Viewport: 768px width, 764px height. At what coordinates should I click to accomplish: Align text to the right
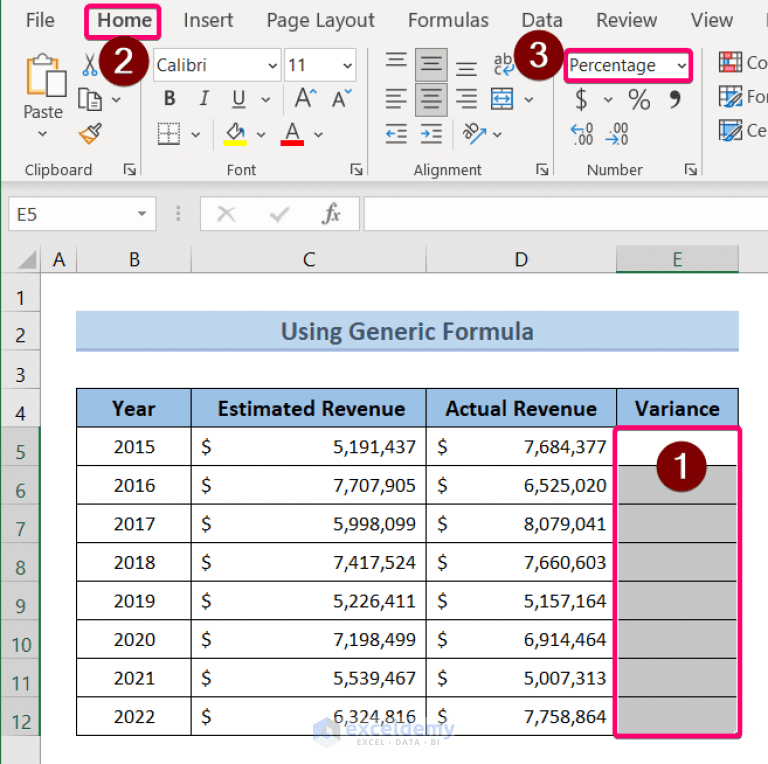click(466, 99)
